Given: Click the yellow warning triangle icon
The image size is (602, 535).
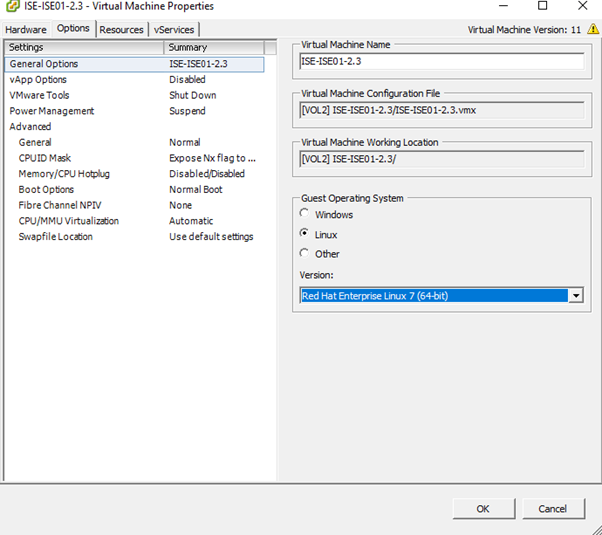Looking at the screenshot, I should click(593, 29).
